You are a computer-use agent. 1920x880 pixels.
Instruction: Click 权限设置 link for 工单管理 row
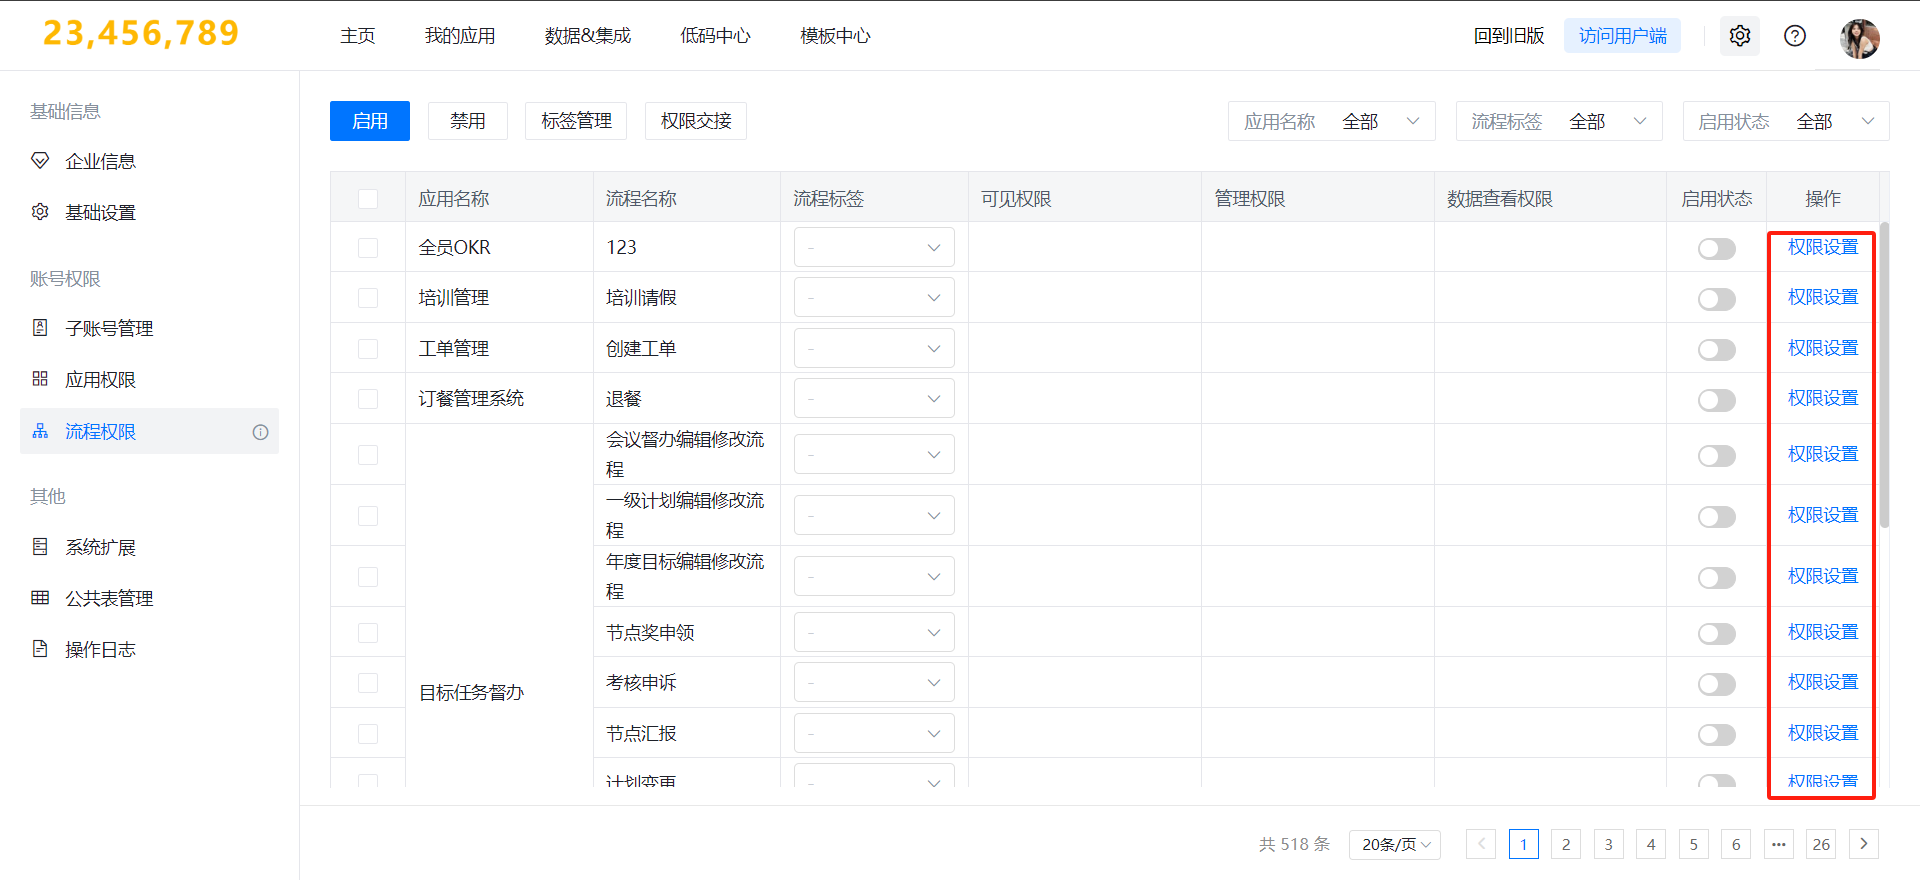tap(1822, 348)
